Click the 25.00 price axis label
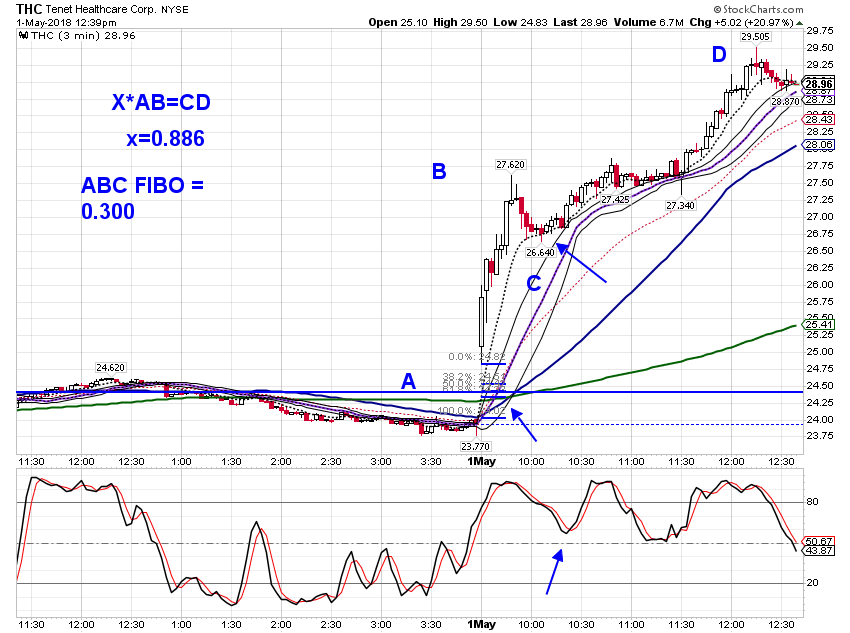 [x=820, y=352]
